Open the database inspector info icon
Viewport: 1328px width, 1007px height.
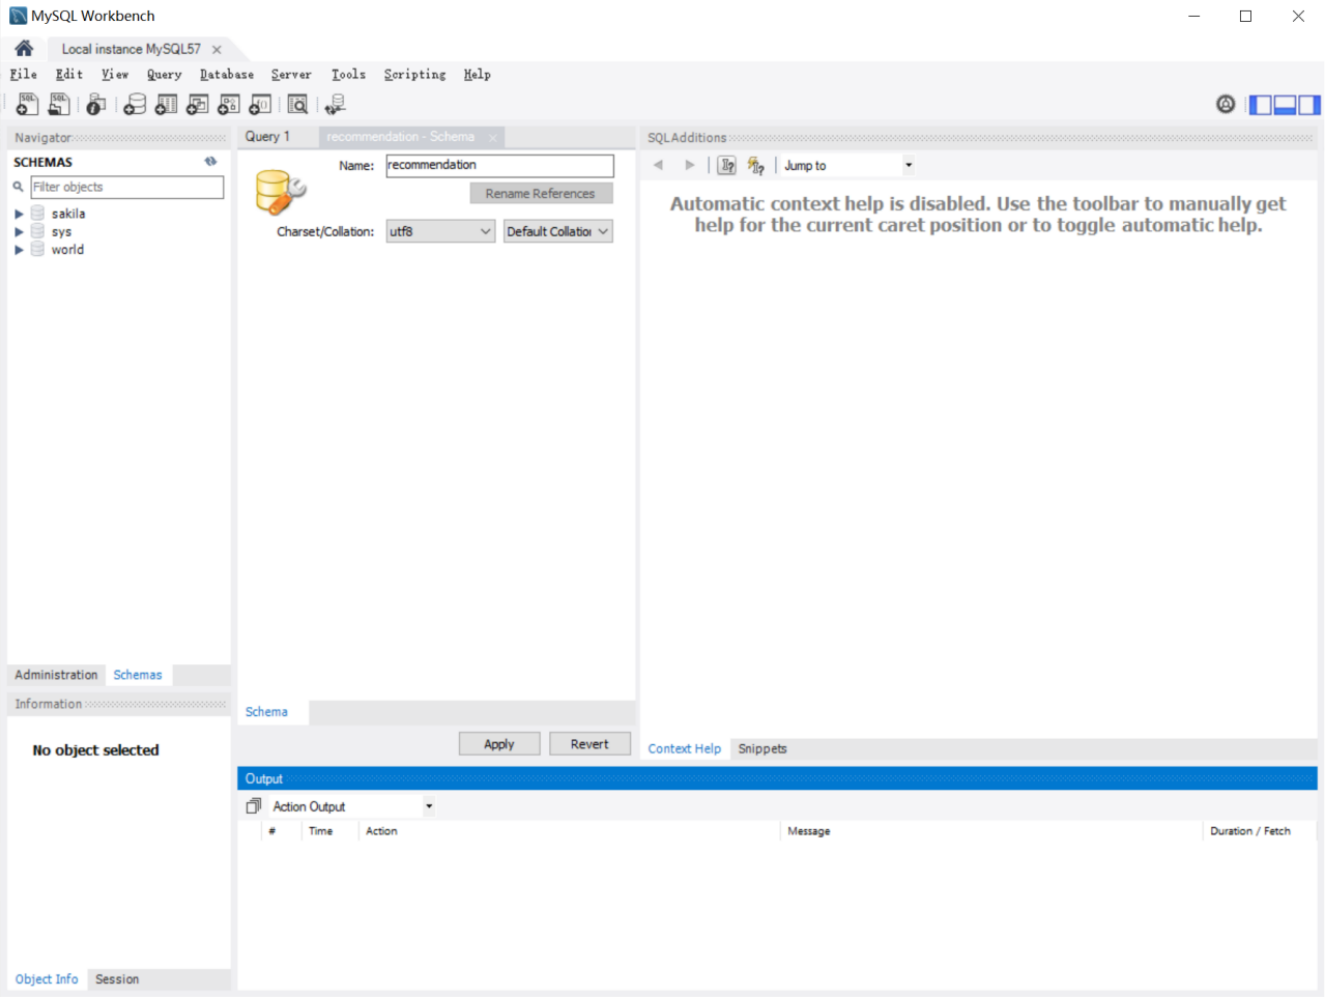(x=96, y=104)
